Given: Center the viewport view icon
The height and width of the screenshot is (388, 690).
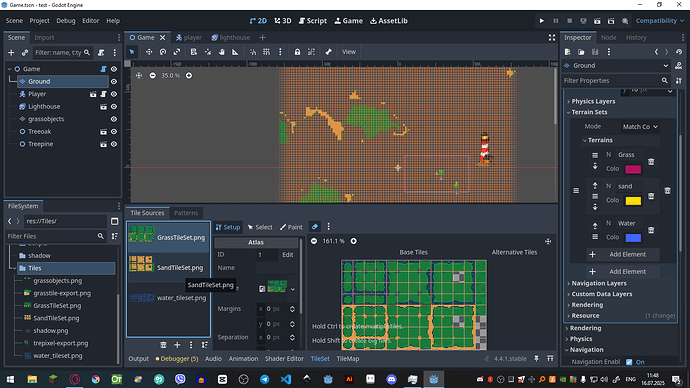Looking at the screenshot, I should (139, 76).
